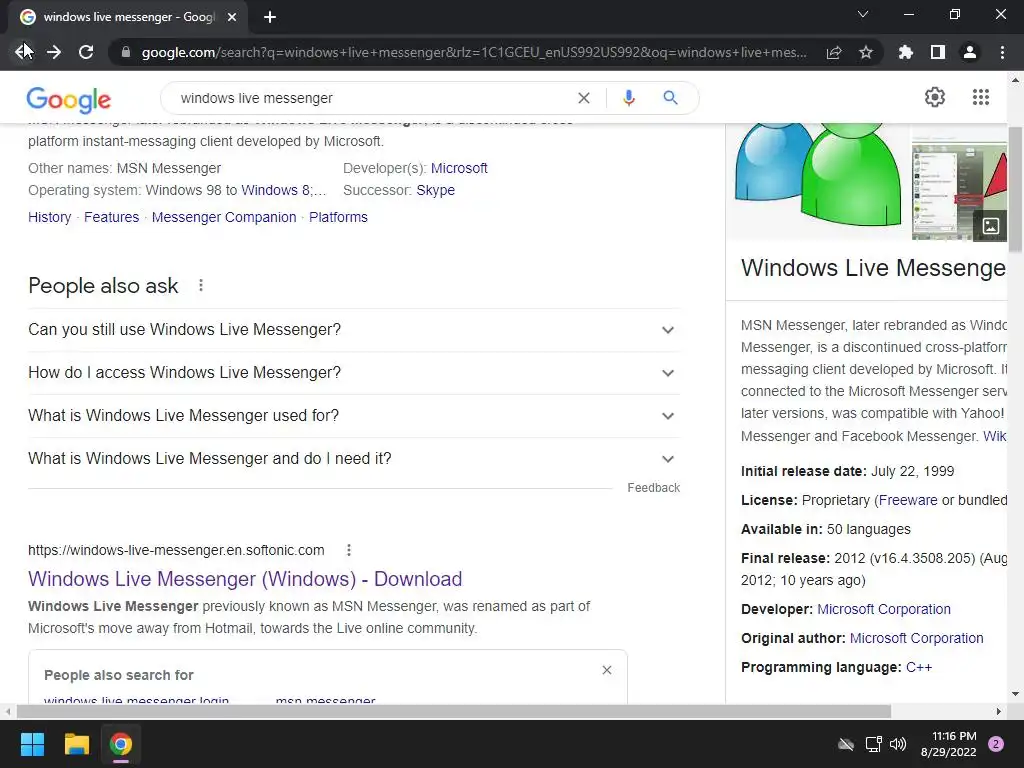Open a new tab with the plus icon

[x=270, y=17]
